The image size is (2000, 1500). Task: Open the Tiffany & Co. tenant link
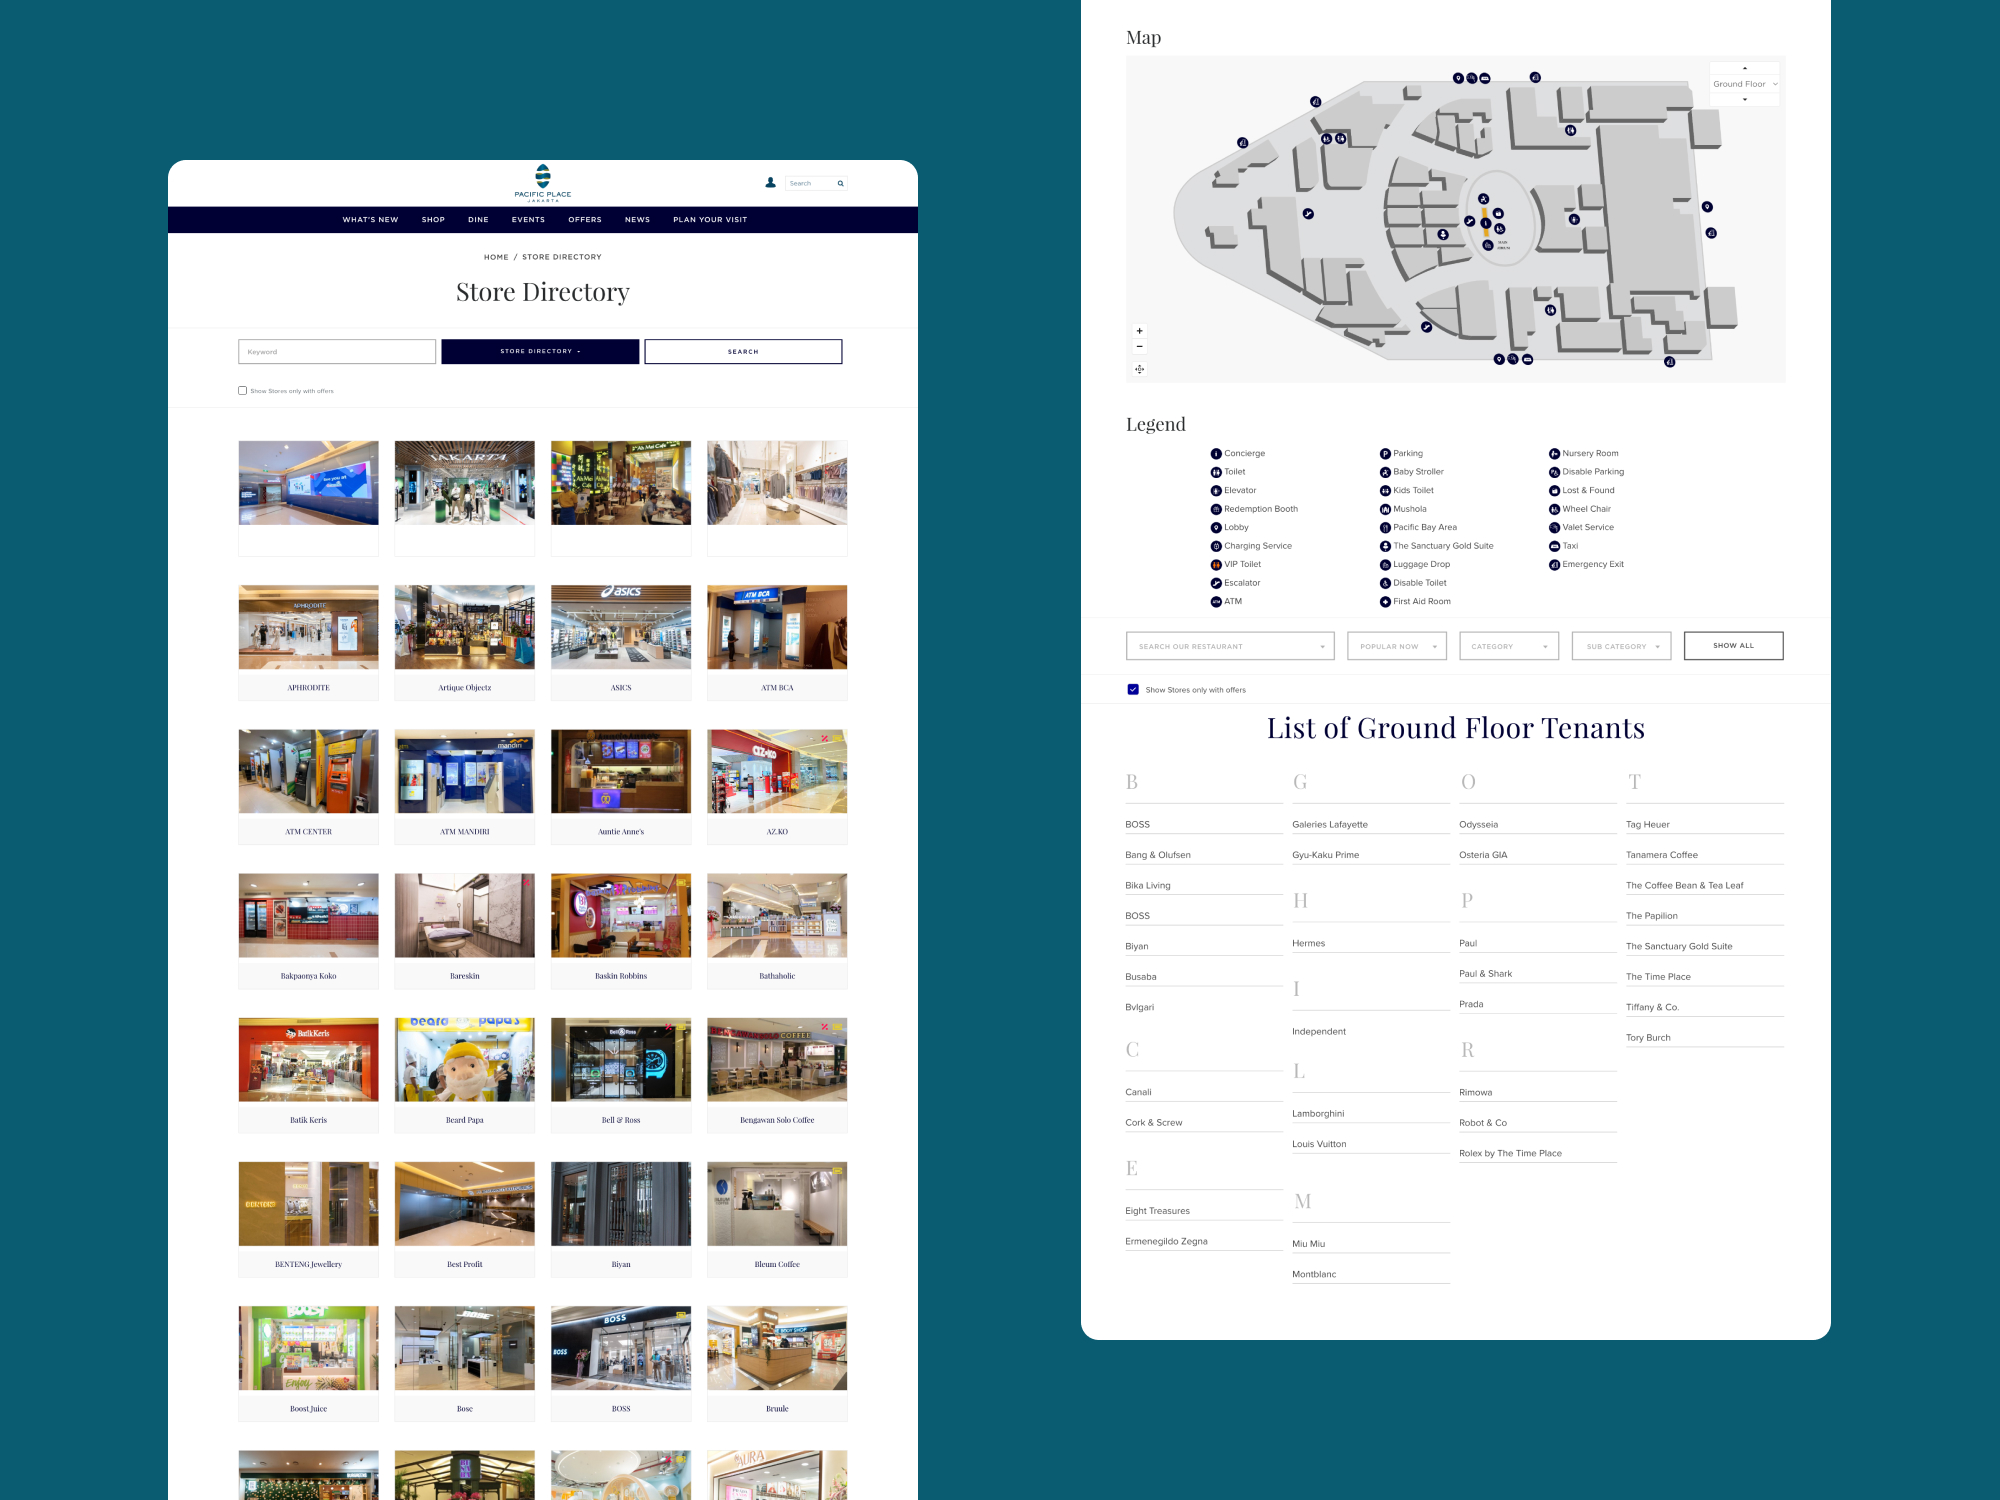pyautogui.click(x=1652, y=1007)
